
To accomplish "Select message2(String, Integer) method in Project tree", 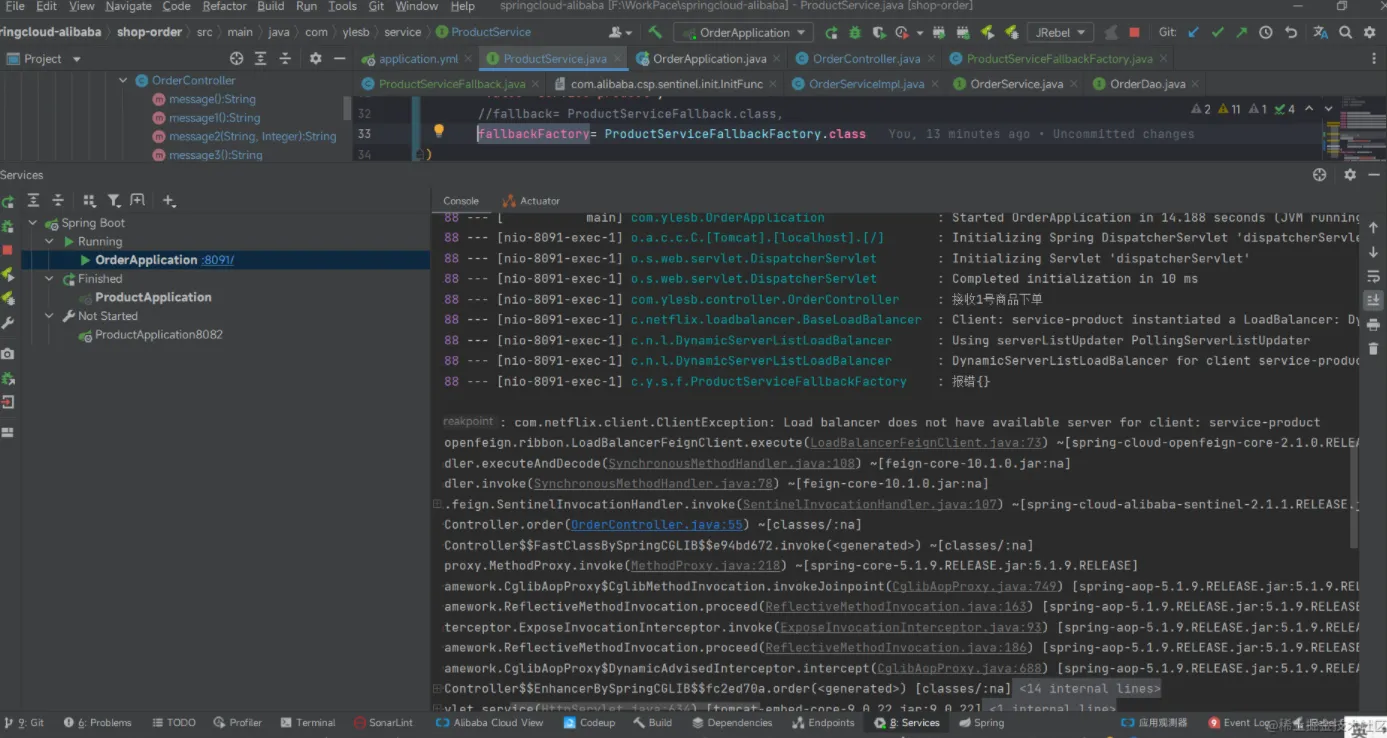I will (x=252, y=136).
